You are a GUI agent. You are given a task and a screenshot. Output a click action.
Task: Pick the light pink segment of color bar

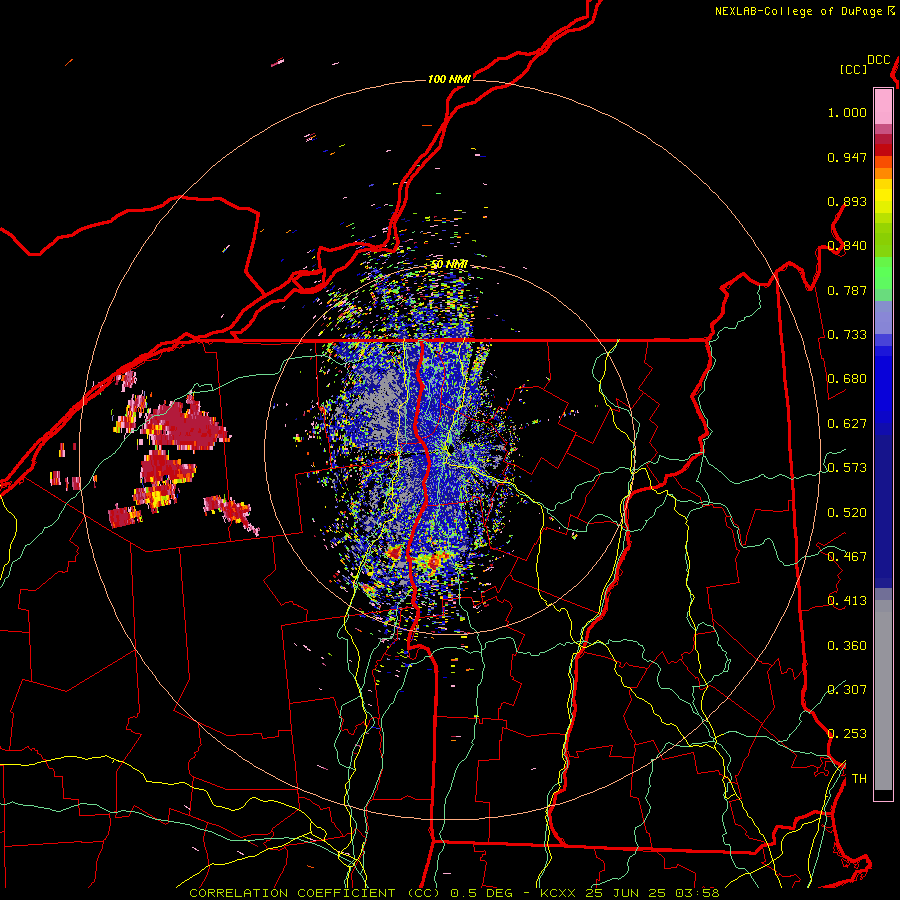pyautogui.click(x=883, y=107)
